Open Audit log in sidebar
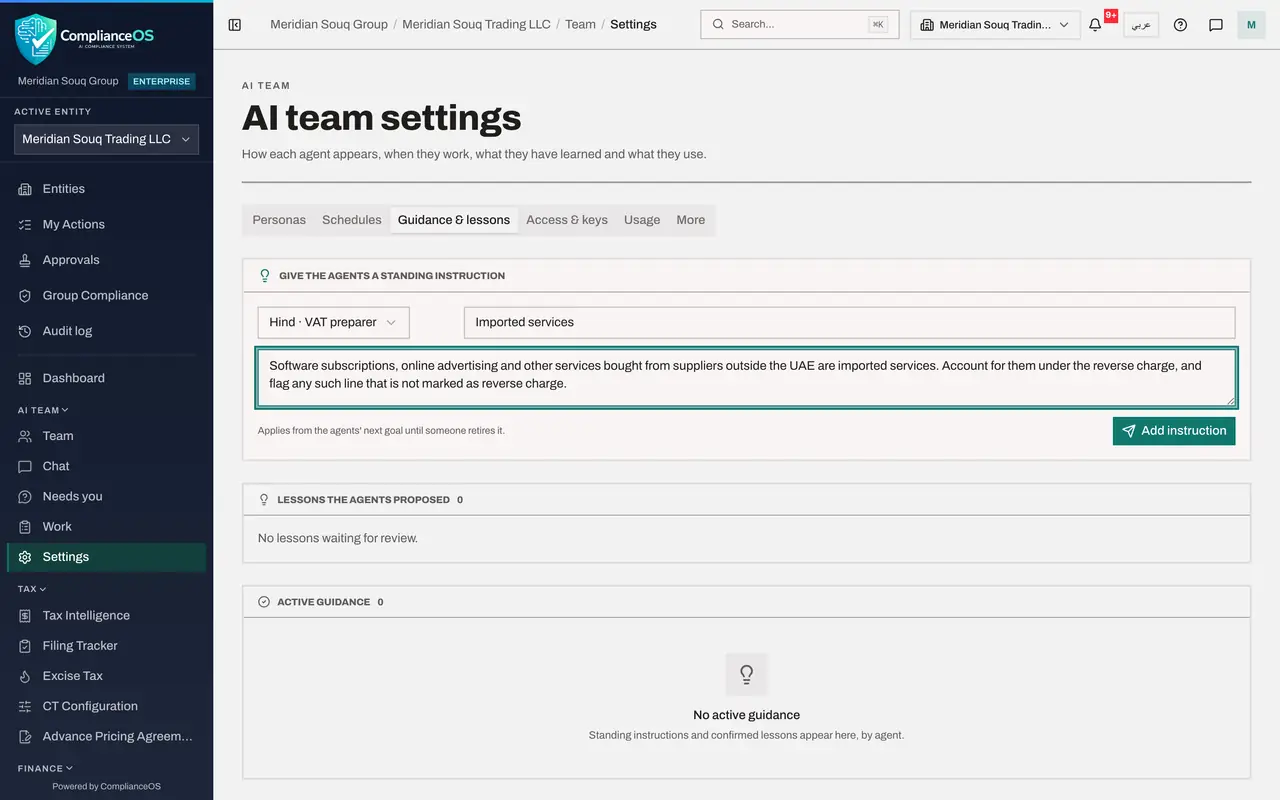The image size is (1280, 800). [106, 331]
